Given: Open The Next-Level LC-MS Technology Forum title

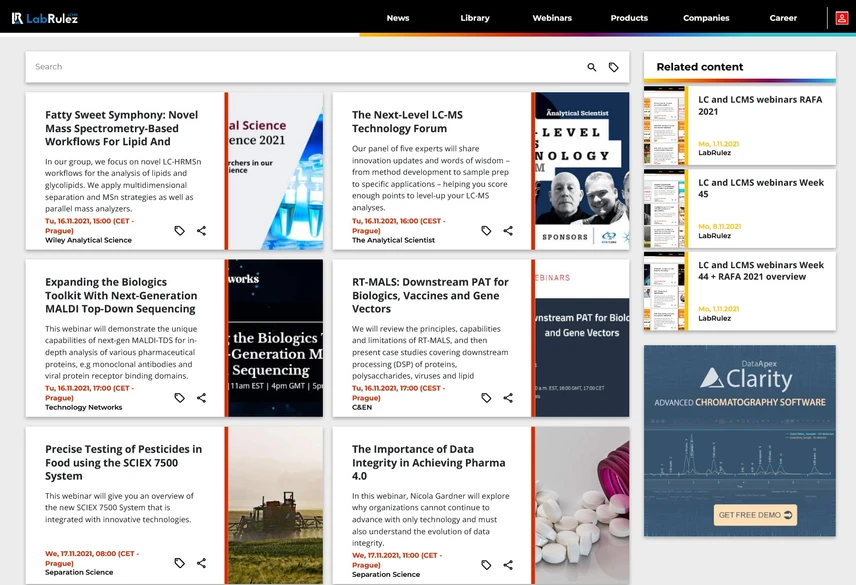Looking at the screenshot, I should pos(407,122).
